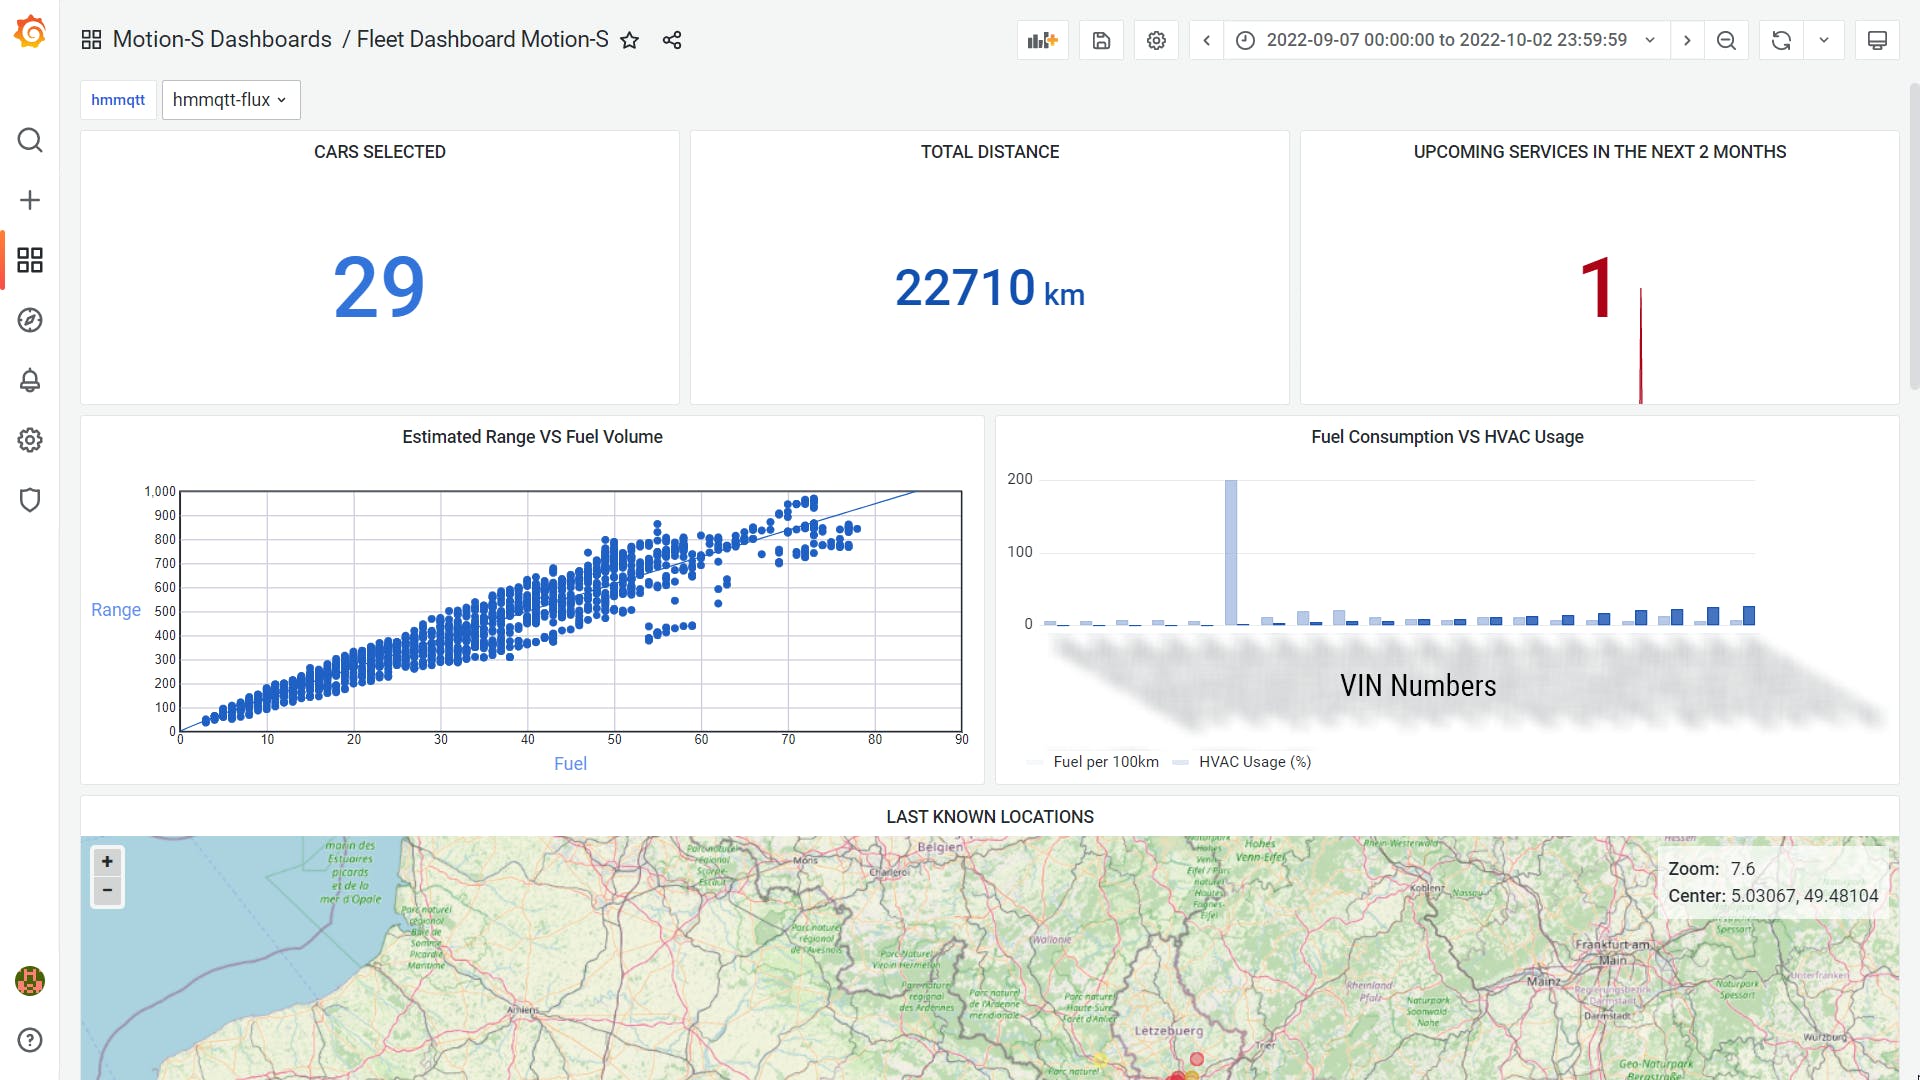Screen dimensions: 1920x1080
Task: Open the Alerting bell icon
Action: (x=30, y=380)
